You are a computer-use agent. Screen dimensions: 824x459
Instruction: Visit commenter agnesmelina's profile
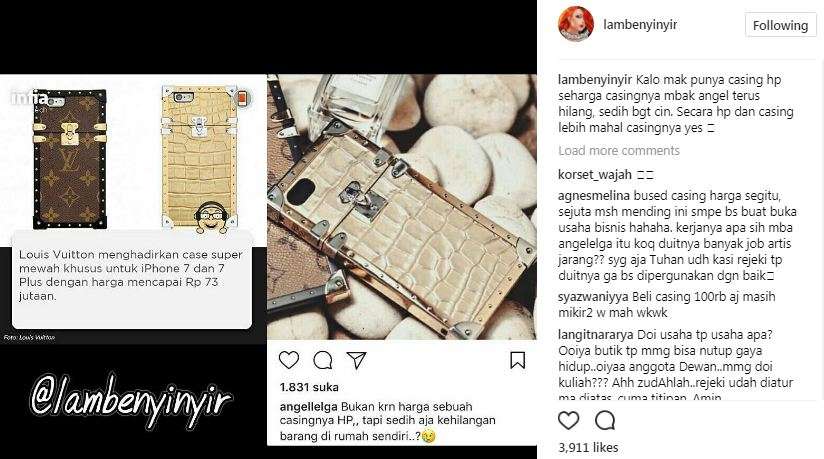[594, 196]
